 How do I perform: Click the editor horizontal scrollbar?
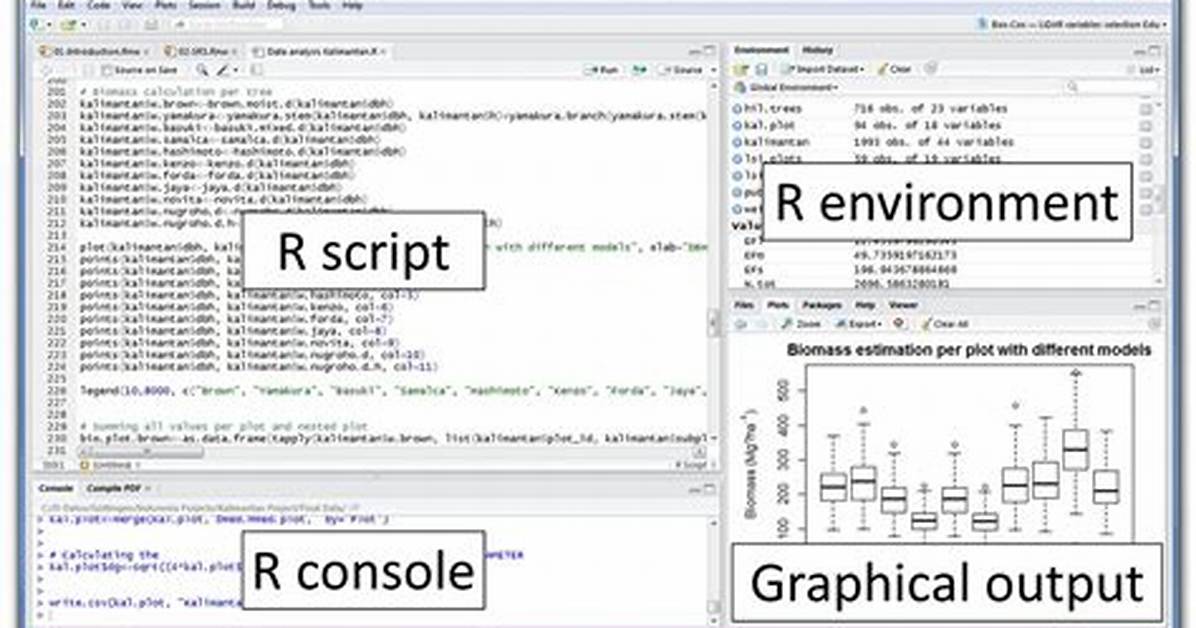141,452
